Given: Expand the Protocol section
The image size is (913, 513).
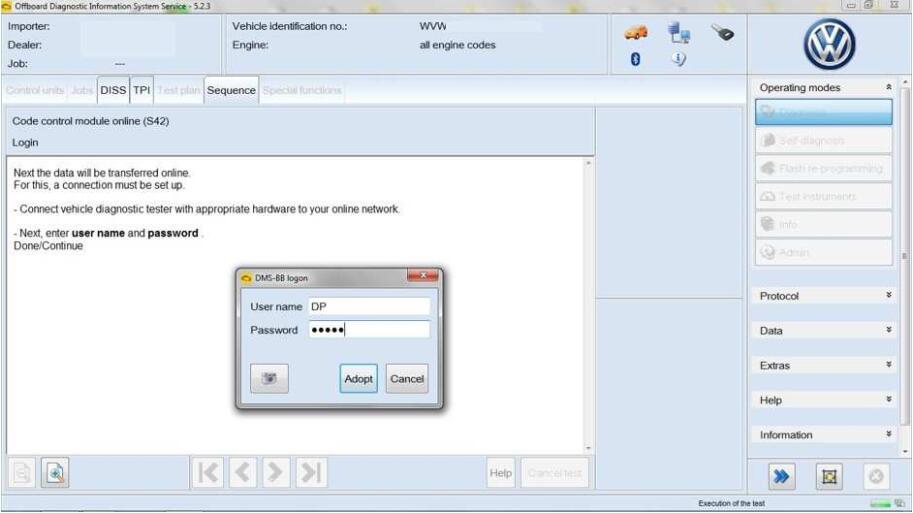Looking at the screenshot, I should click(889, 296).
